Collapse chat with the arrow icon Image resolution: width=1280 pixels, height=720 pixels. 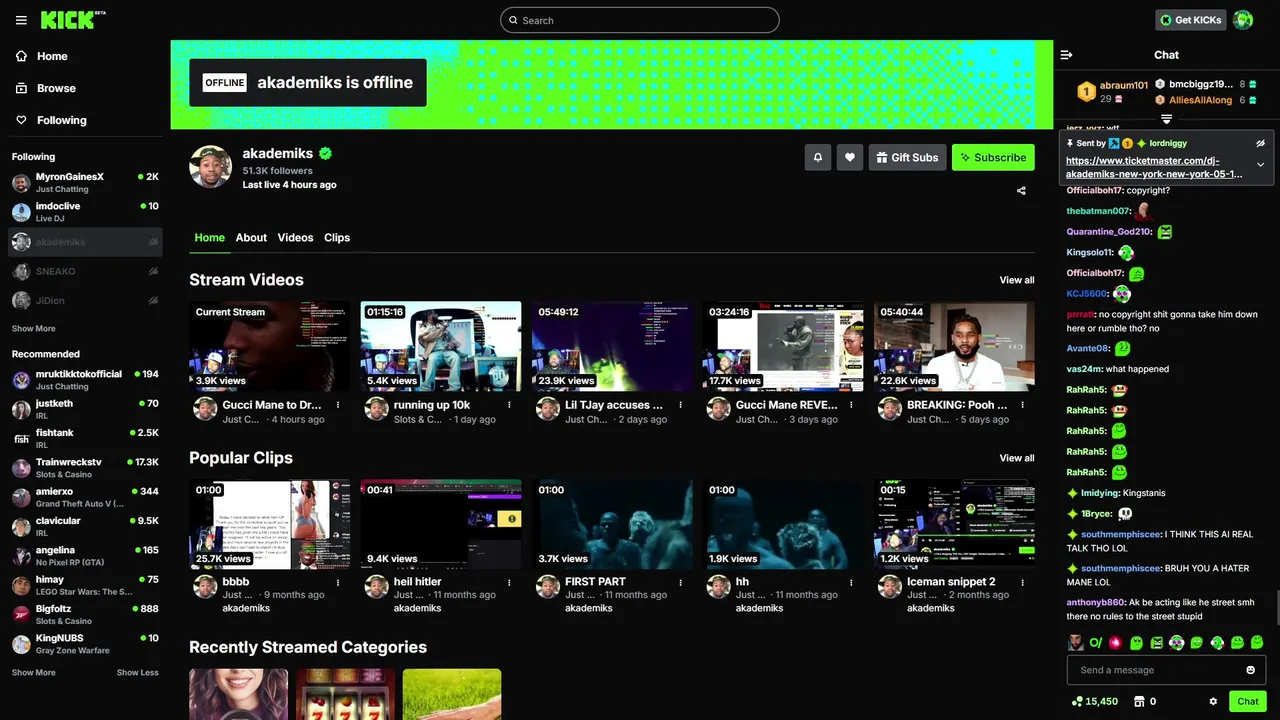point(1066,55)
